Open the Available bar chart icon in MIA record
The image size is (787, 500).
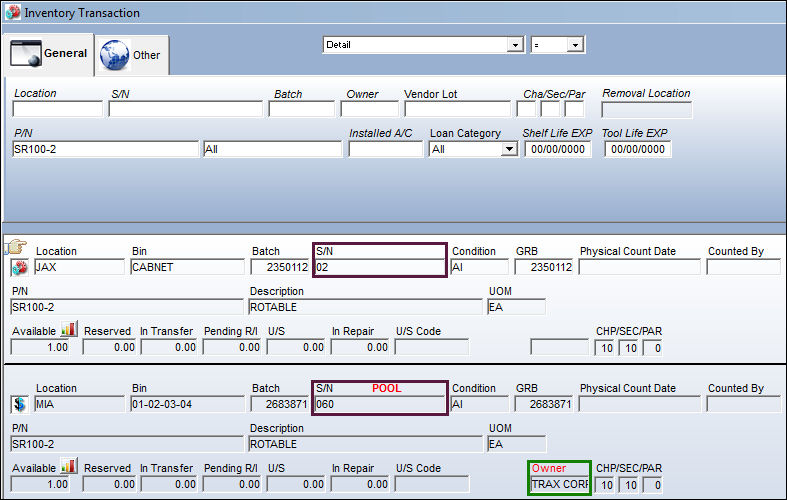pos(68,466)
